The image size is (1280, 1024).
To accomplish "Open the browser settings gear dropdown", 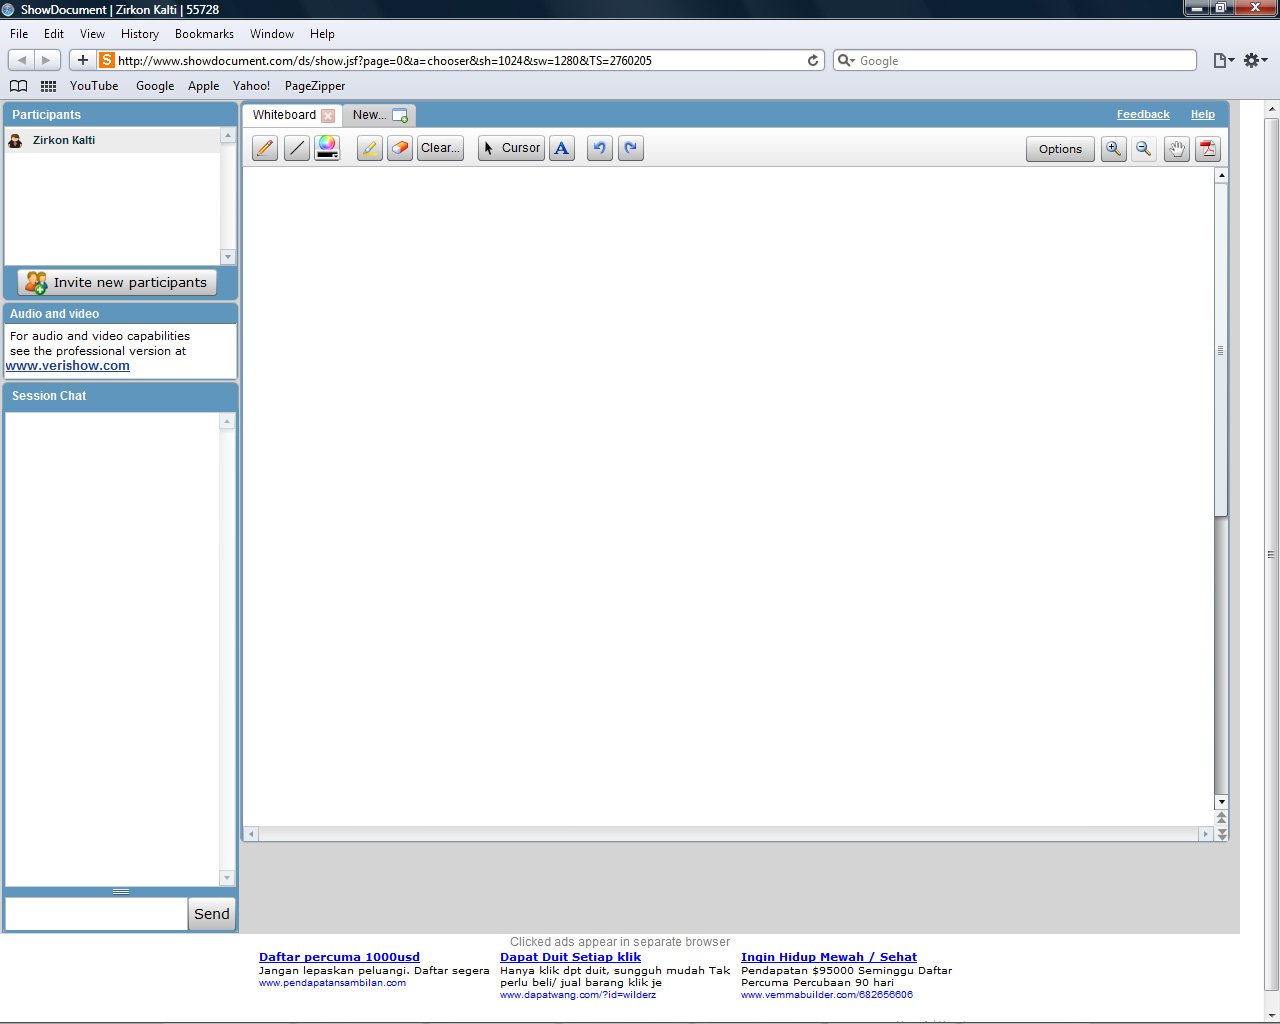I will 1255,61.
